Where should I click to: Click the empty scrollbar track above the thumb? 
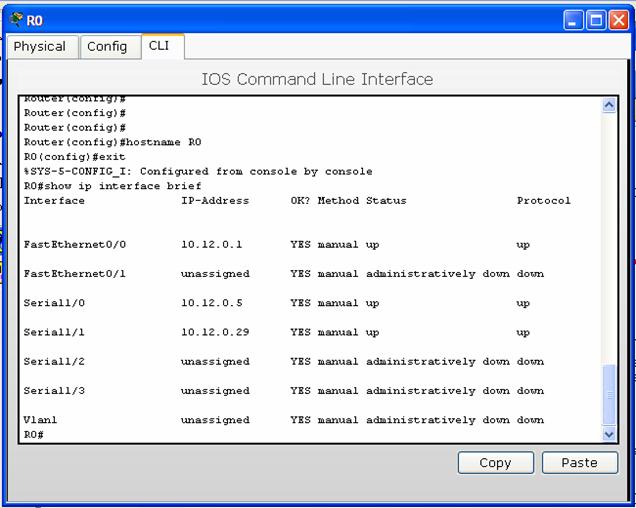point(610,240)
